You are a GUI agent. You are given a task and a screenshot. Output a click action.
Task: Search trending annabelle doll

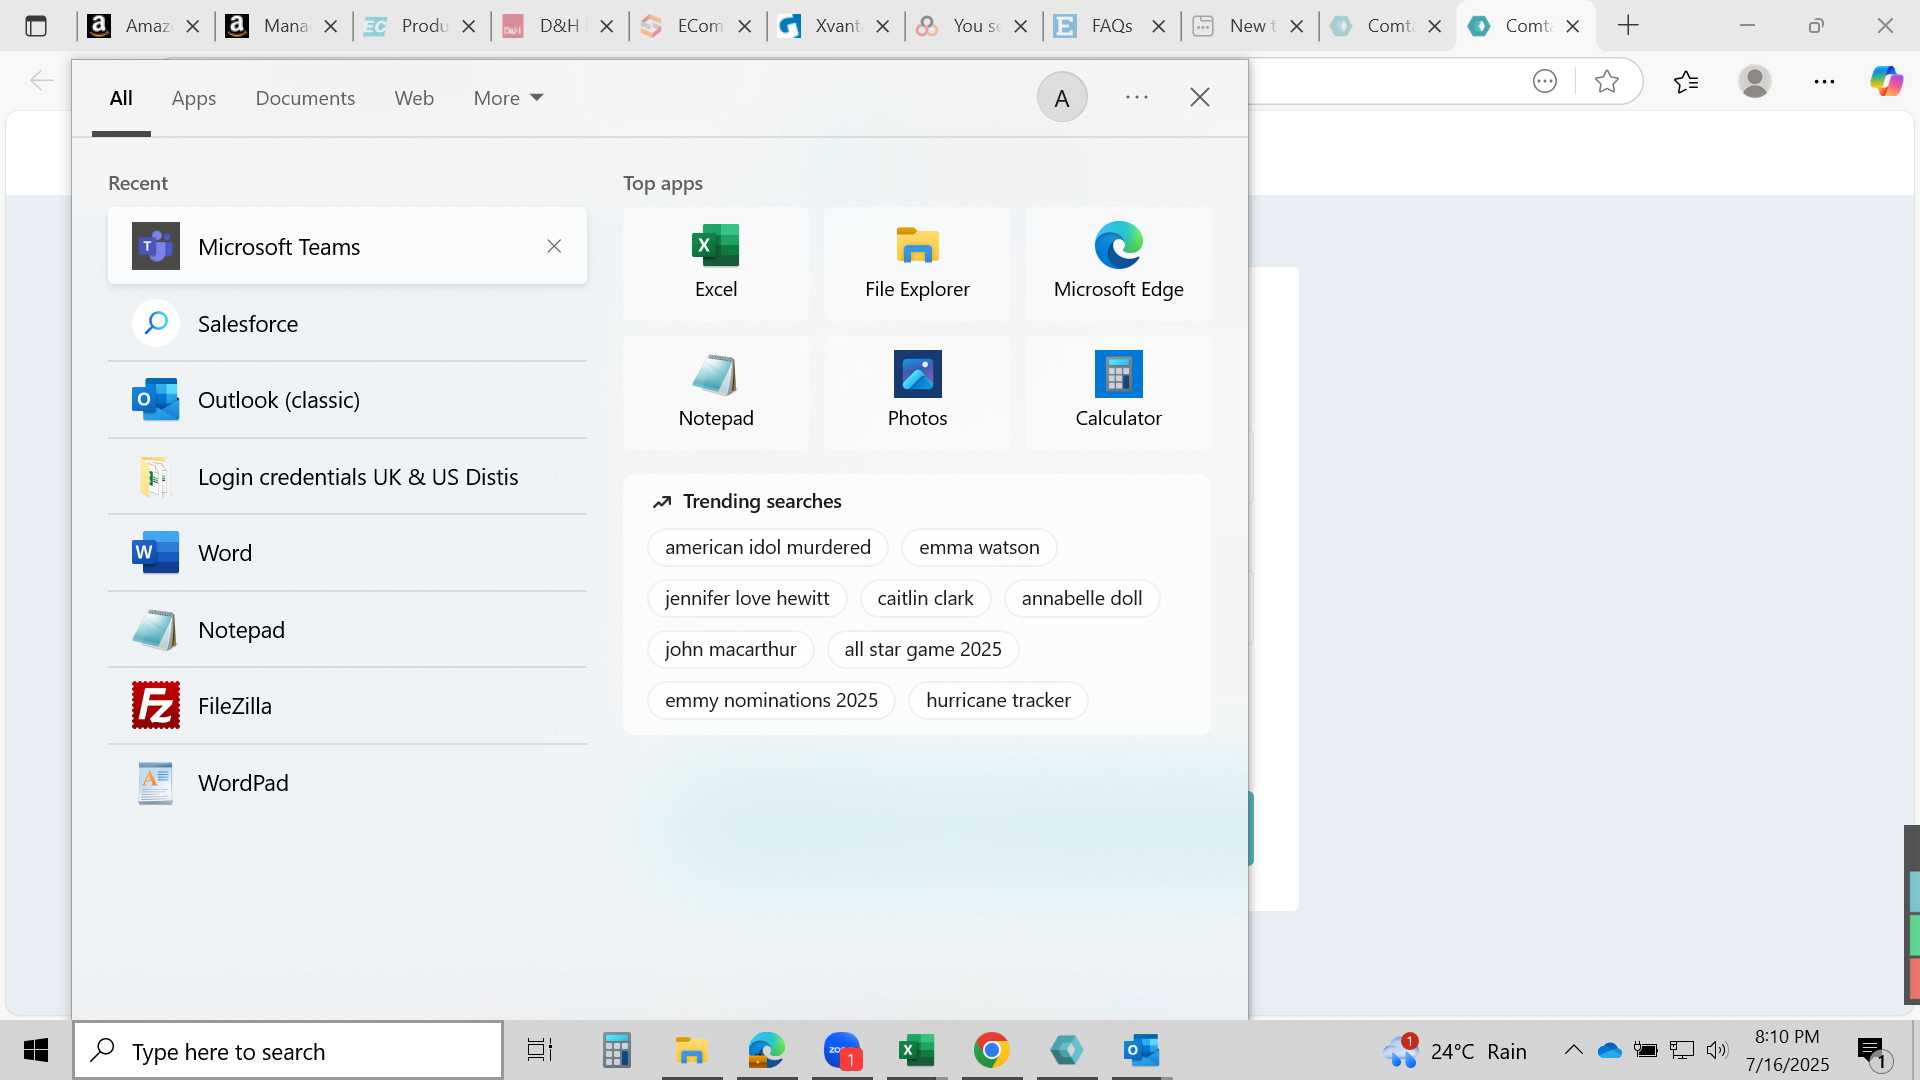point(1082,598)
